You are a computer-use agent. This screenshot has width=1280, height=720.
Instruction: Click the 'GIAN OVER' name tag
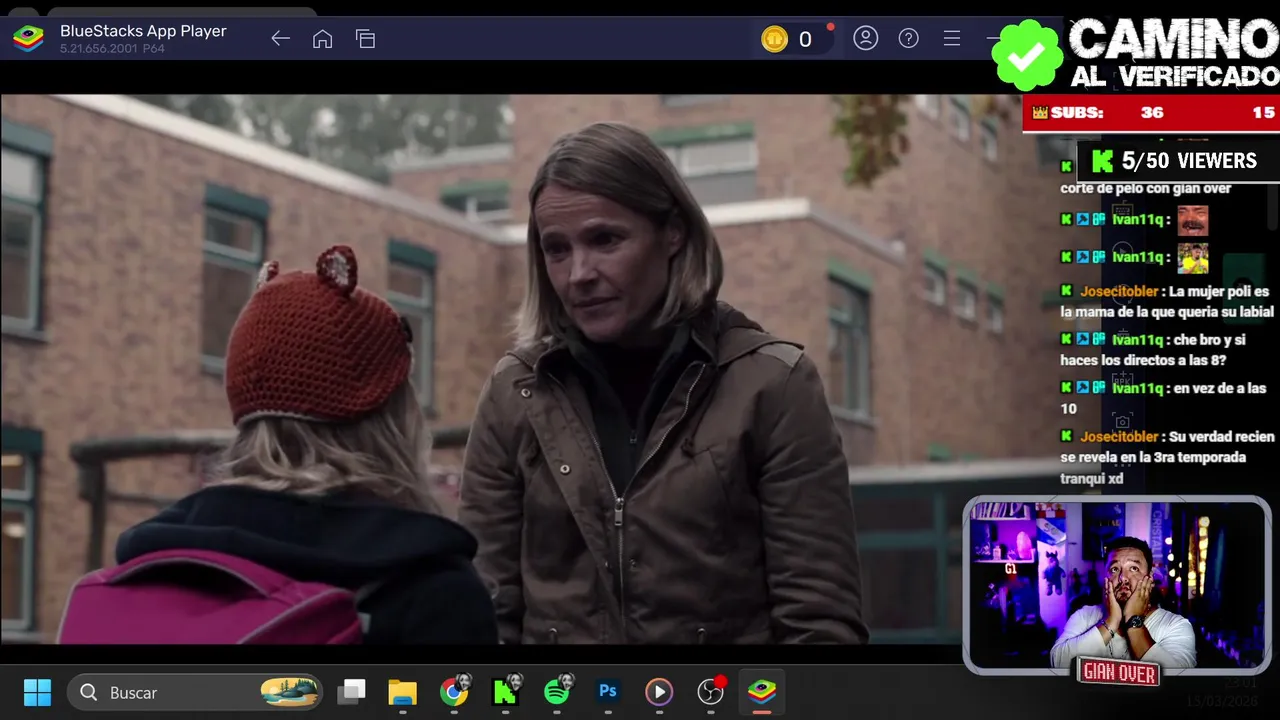[x=1119, y=673]
